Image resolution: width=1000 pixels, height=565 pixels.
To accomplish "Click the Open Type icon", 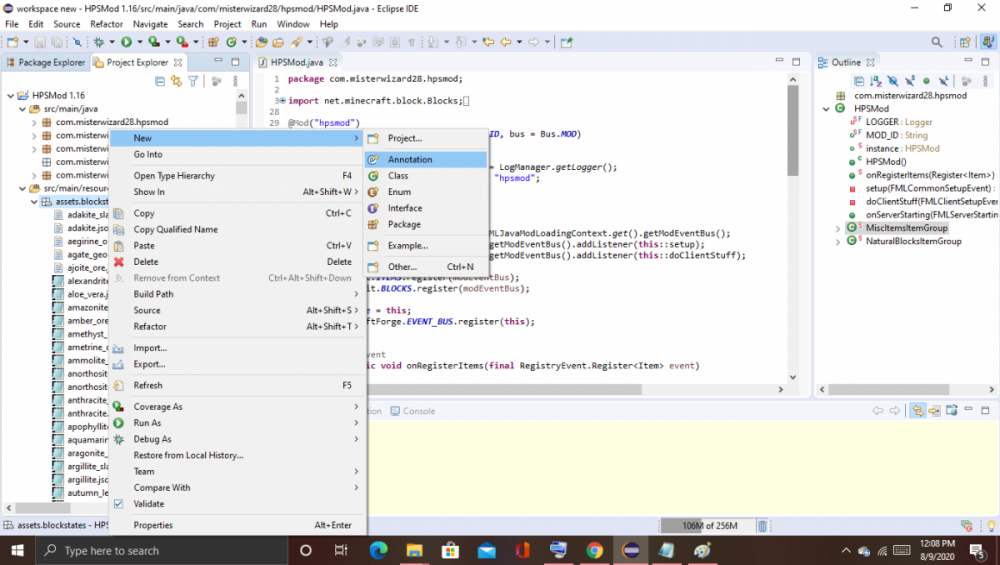I will [261, 42].
